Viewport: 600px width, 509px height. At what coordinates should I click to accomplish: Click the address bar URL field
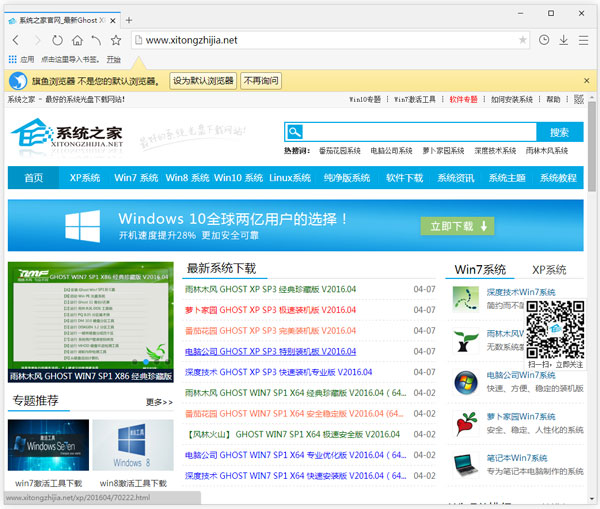coord(331,40)
